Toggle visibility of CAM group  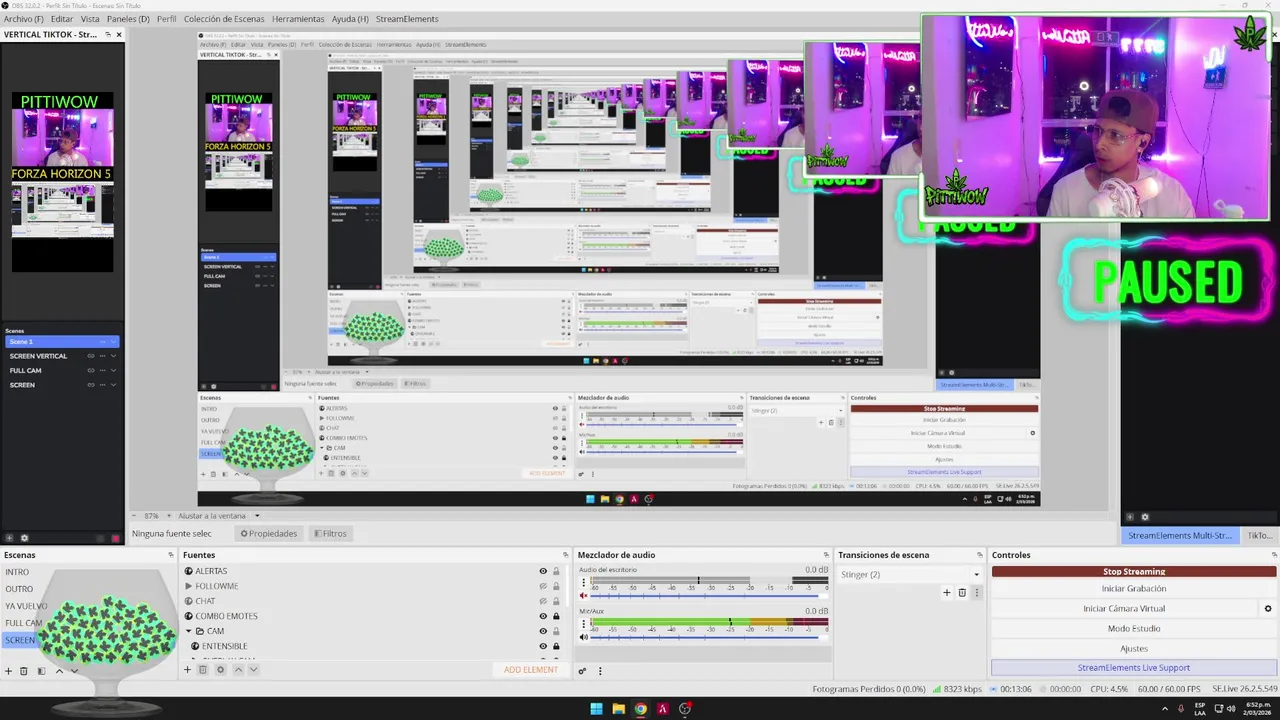tap(543, 631)
